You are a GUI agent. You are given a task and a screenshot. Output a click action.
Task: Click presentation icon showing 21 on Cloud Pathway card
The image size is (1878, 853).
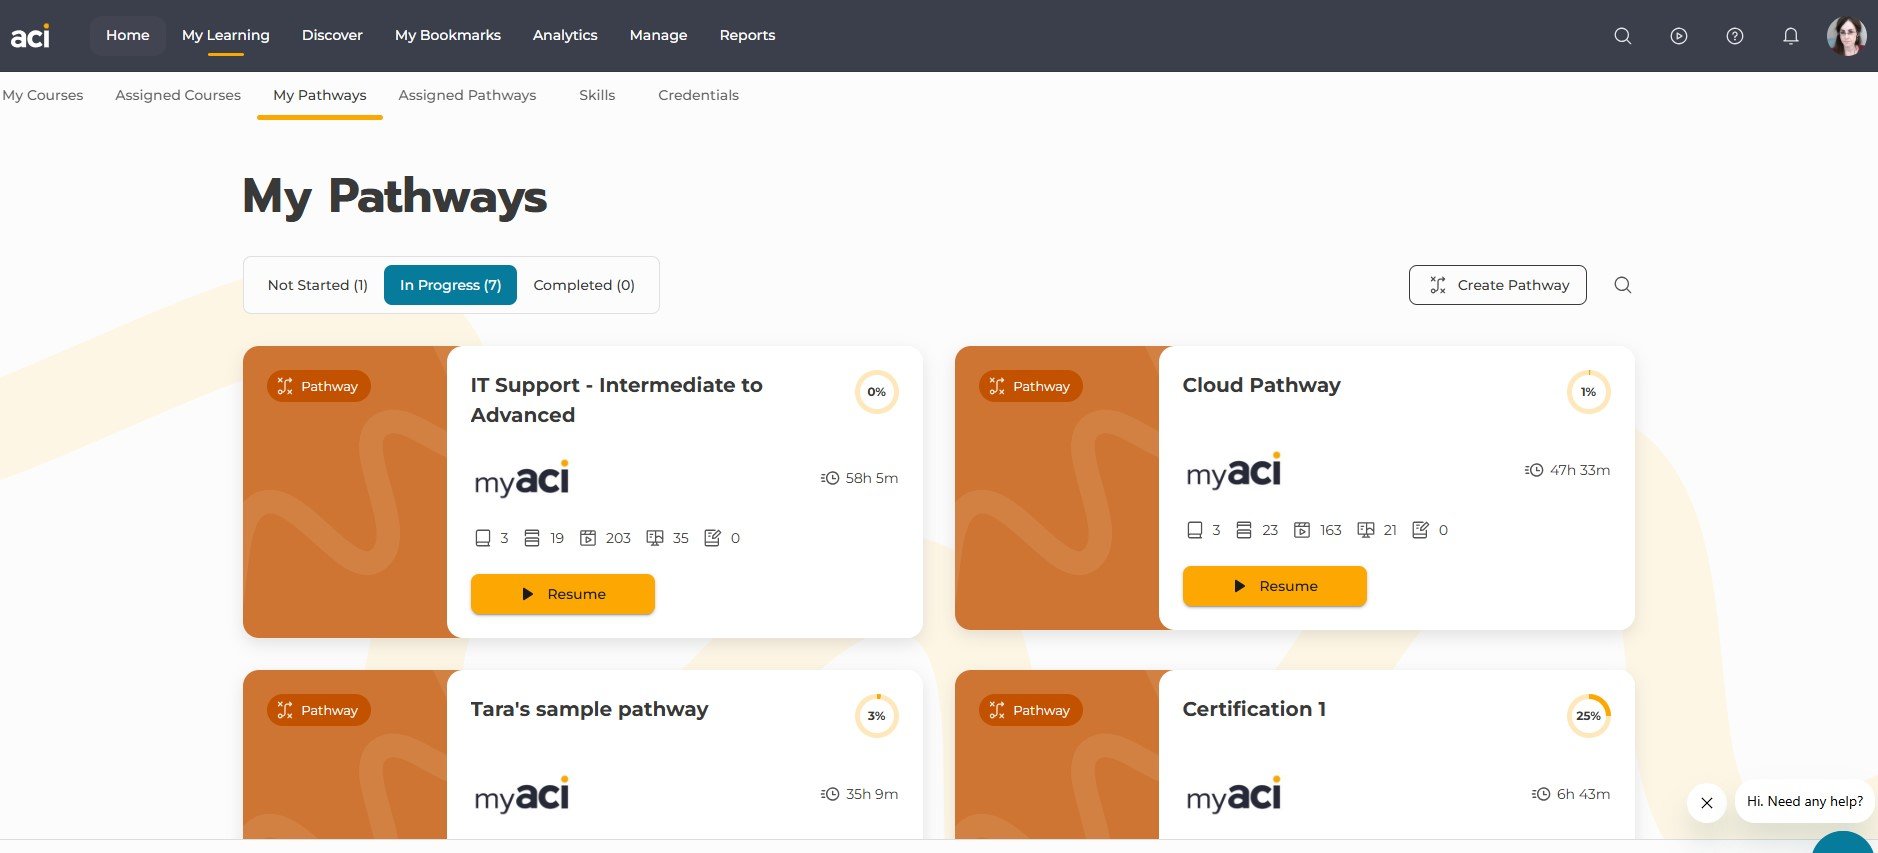(x=1366, y=530)
